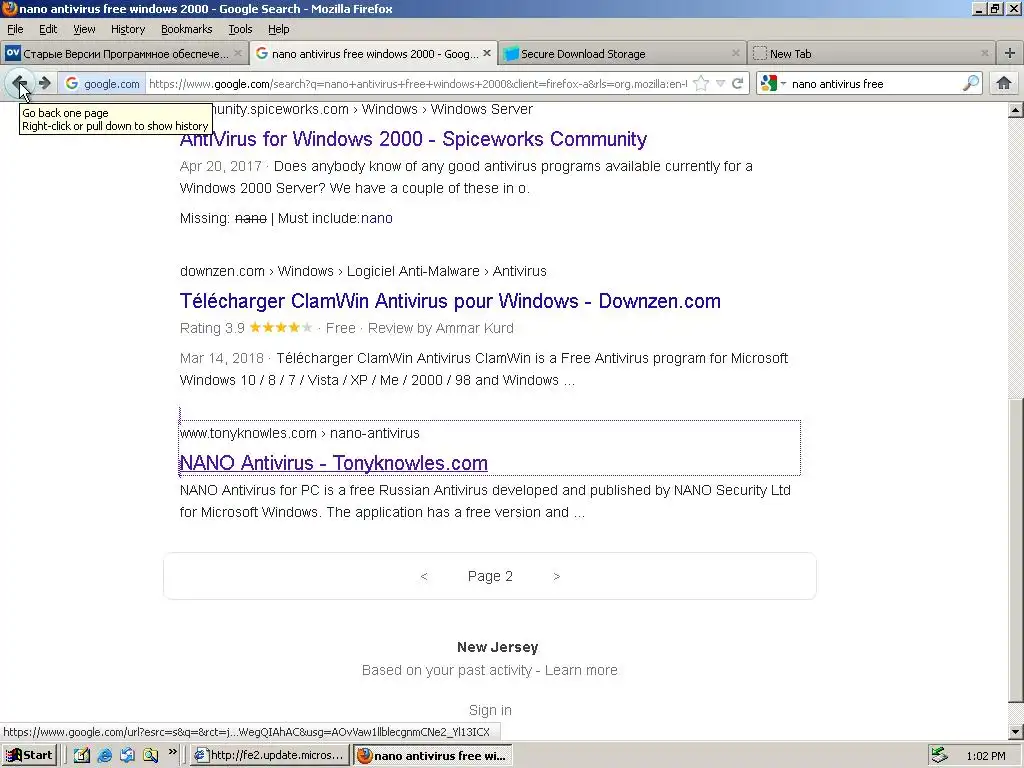Close the Secure Download Storage tab
The width and height of the screenshot is (1024, 768).
point(736,54)
